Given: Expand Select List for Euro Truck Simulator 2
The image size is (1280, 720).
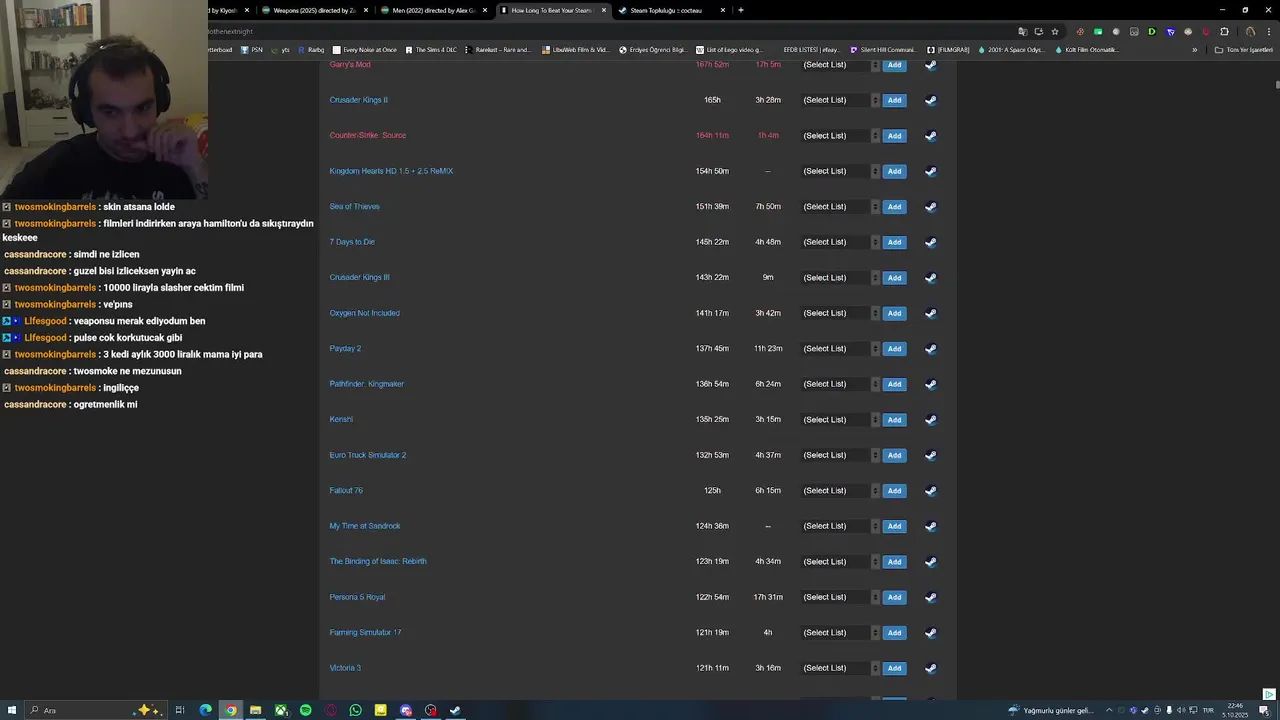Looking at the screenshot, I should click(x=840, y=455).
